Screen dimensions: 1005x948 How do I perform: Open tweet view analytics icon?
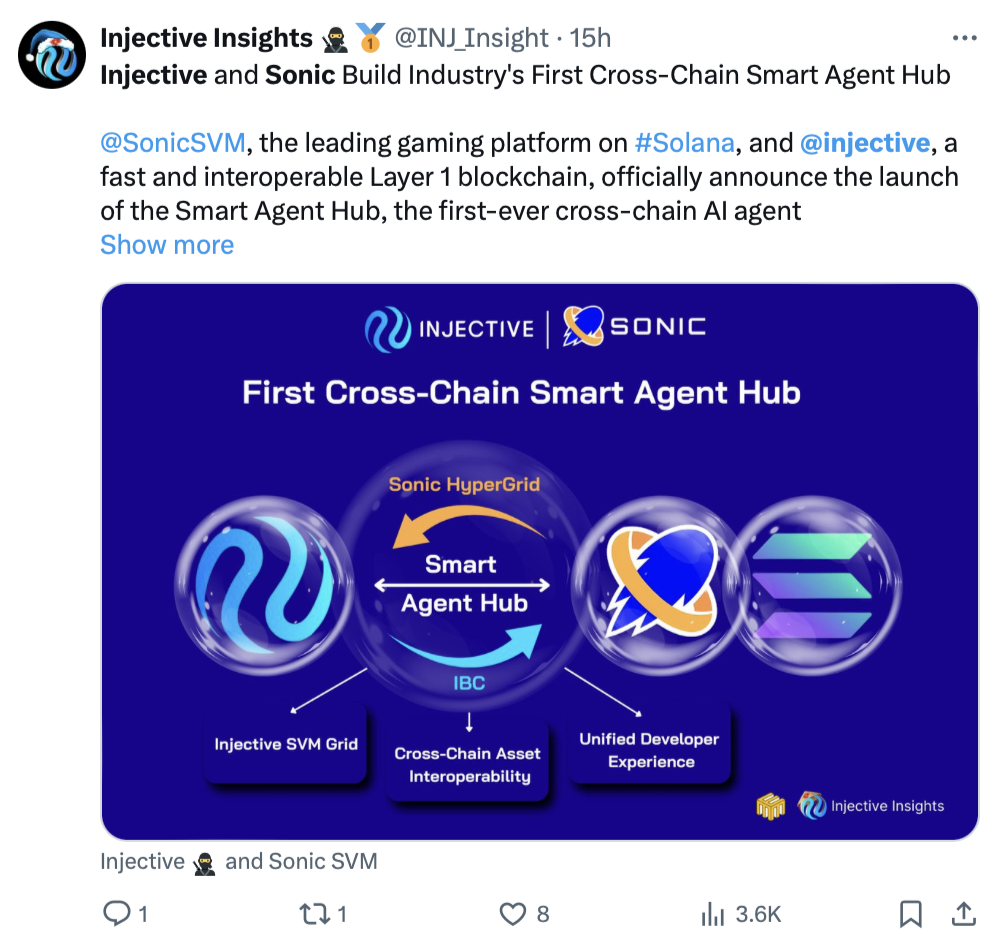tap(713, 913)
